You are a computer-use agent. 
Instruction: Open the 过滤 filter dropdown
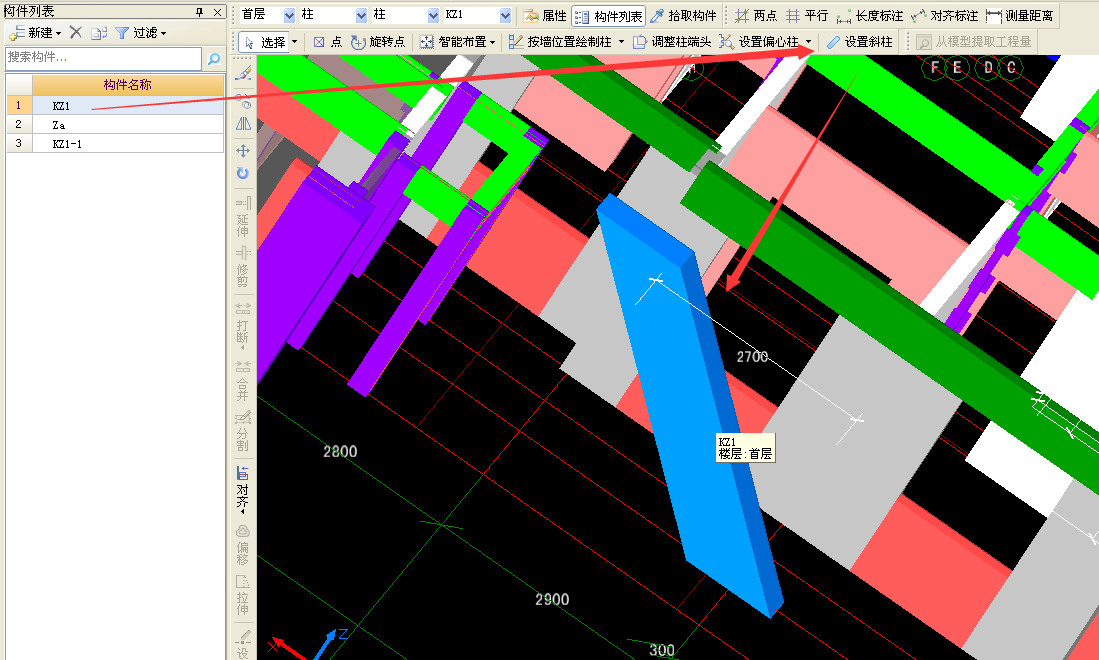(x=141, y=33)
